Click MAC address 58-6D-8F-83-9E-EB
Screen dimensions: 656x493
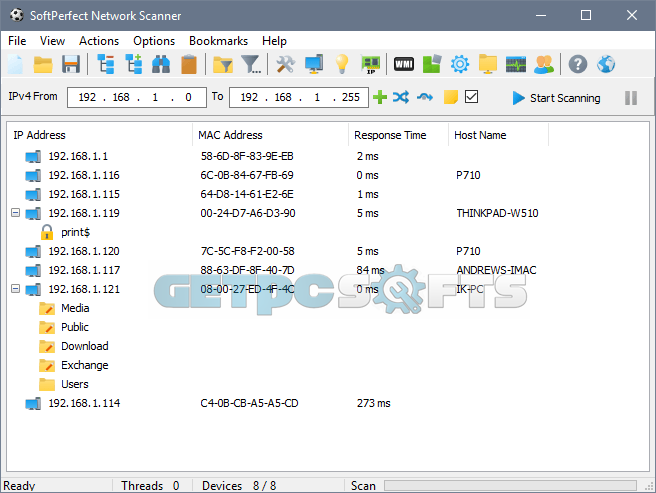coord(247,156)
